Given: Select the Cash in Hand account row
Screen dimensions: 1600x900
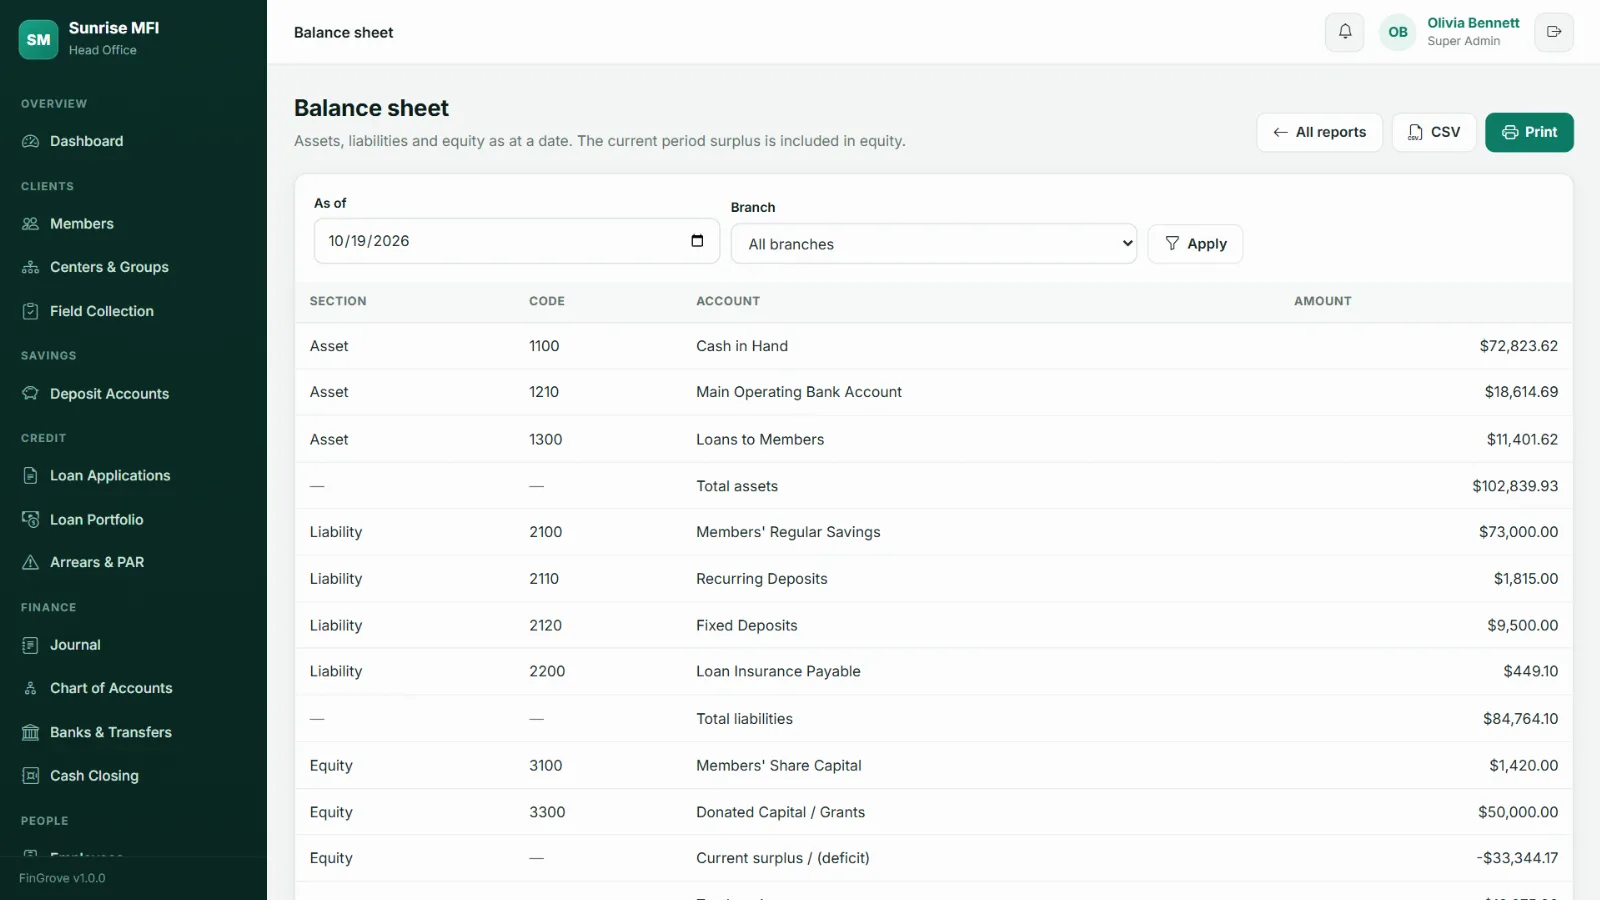Looking at the screenshot, I should point(933,346).
